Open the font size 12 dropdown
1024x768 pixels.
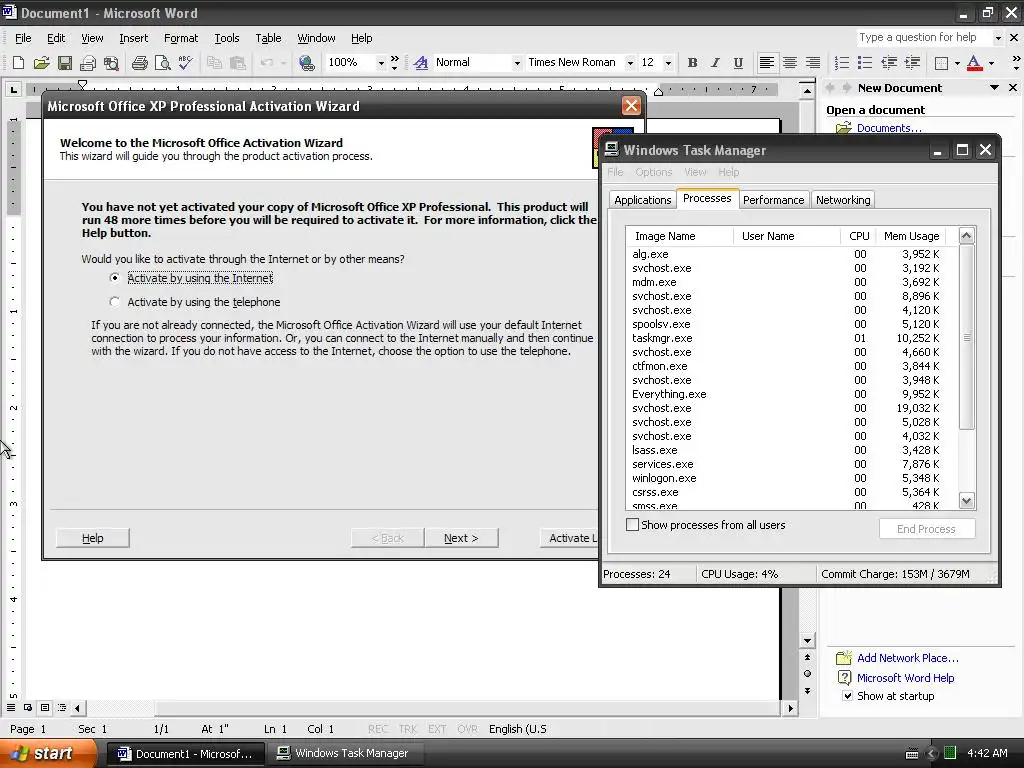click(667, 63)
